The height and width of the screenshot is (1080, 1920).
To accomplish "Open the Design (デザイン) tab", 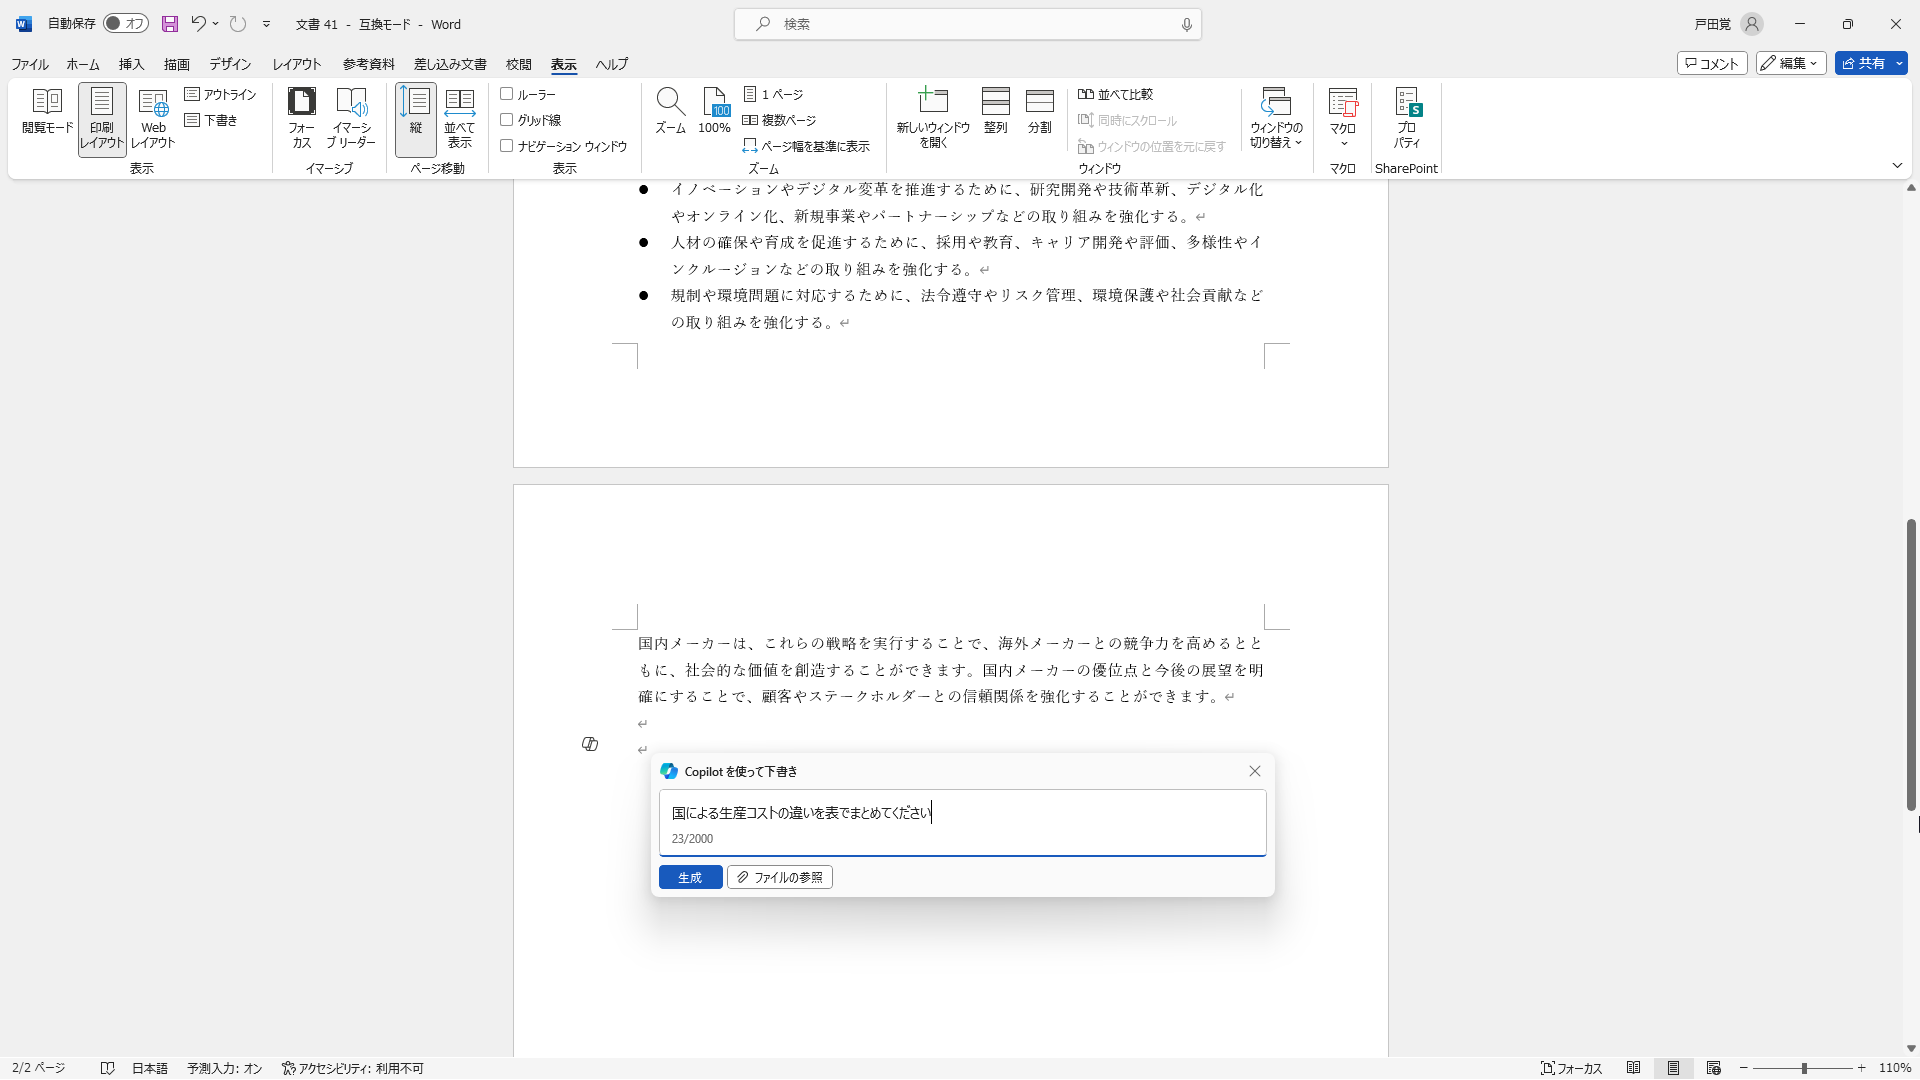I will (230, 64).
